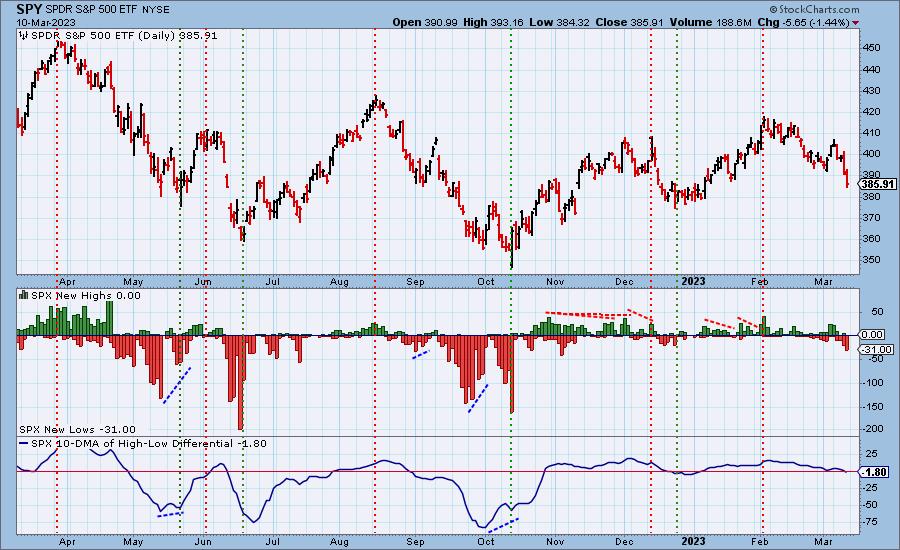Viewport: 900px width, 550px height.
Task: Click the candlestick icon beside SPDR legend
Action: pyautogui.click(x=24, y=36)
